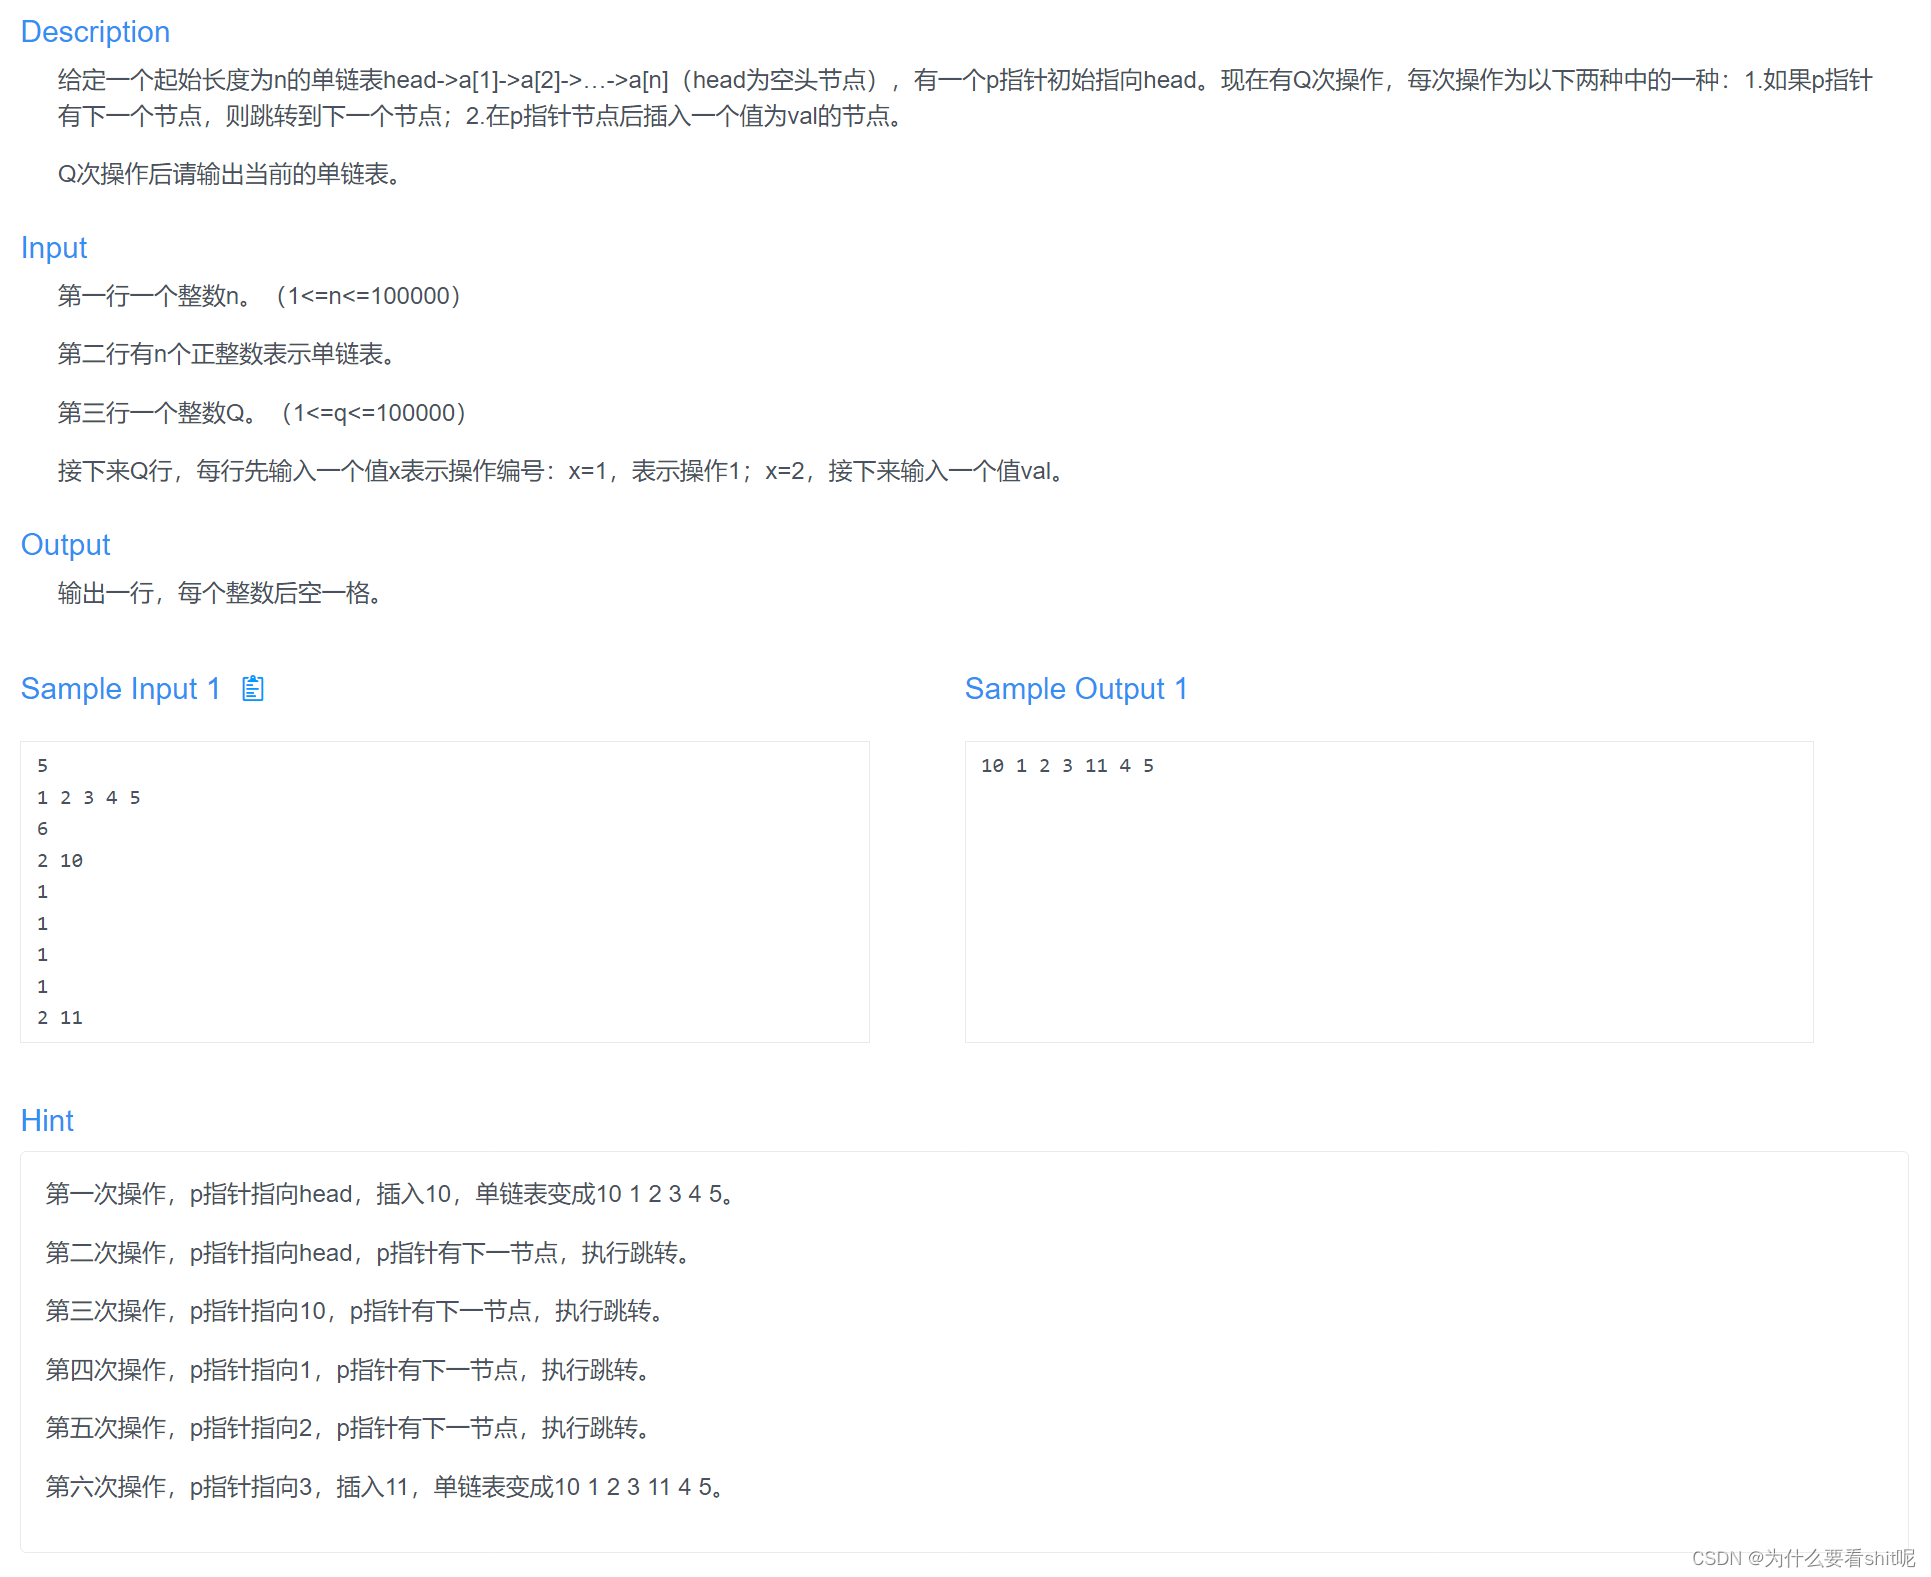Select the blue Description heading
Screen dimensions: 1931x1577
95,31
